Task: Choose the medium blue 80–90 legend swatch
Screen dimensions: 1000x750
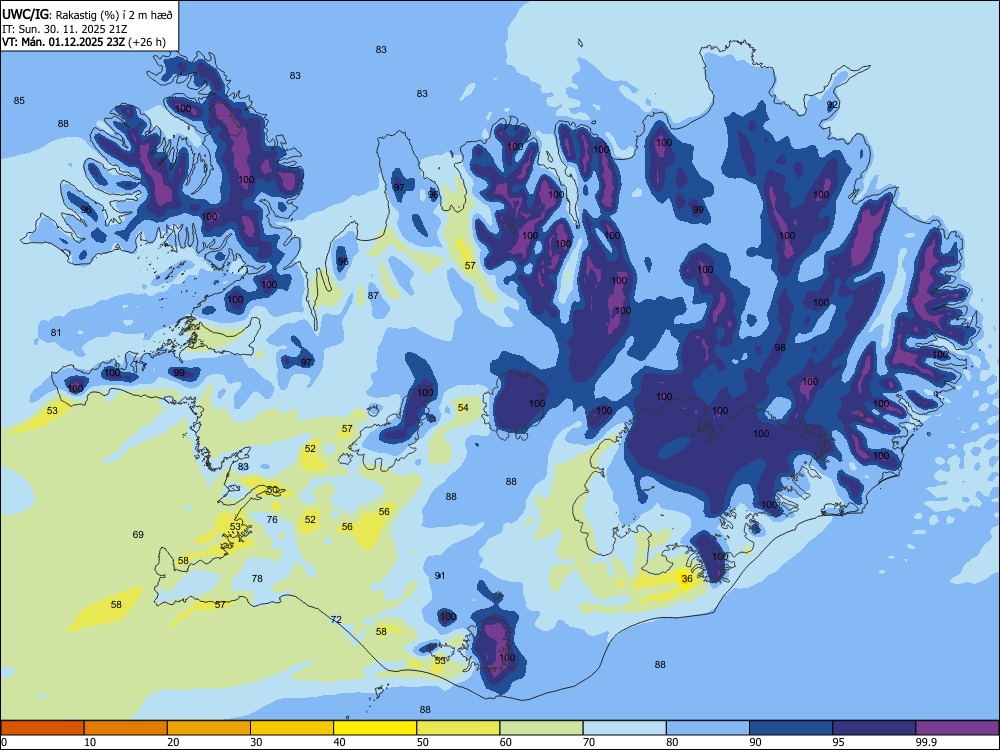Action: (x=708, y=728)
